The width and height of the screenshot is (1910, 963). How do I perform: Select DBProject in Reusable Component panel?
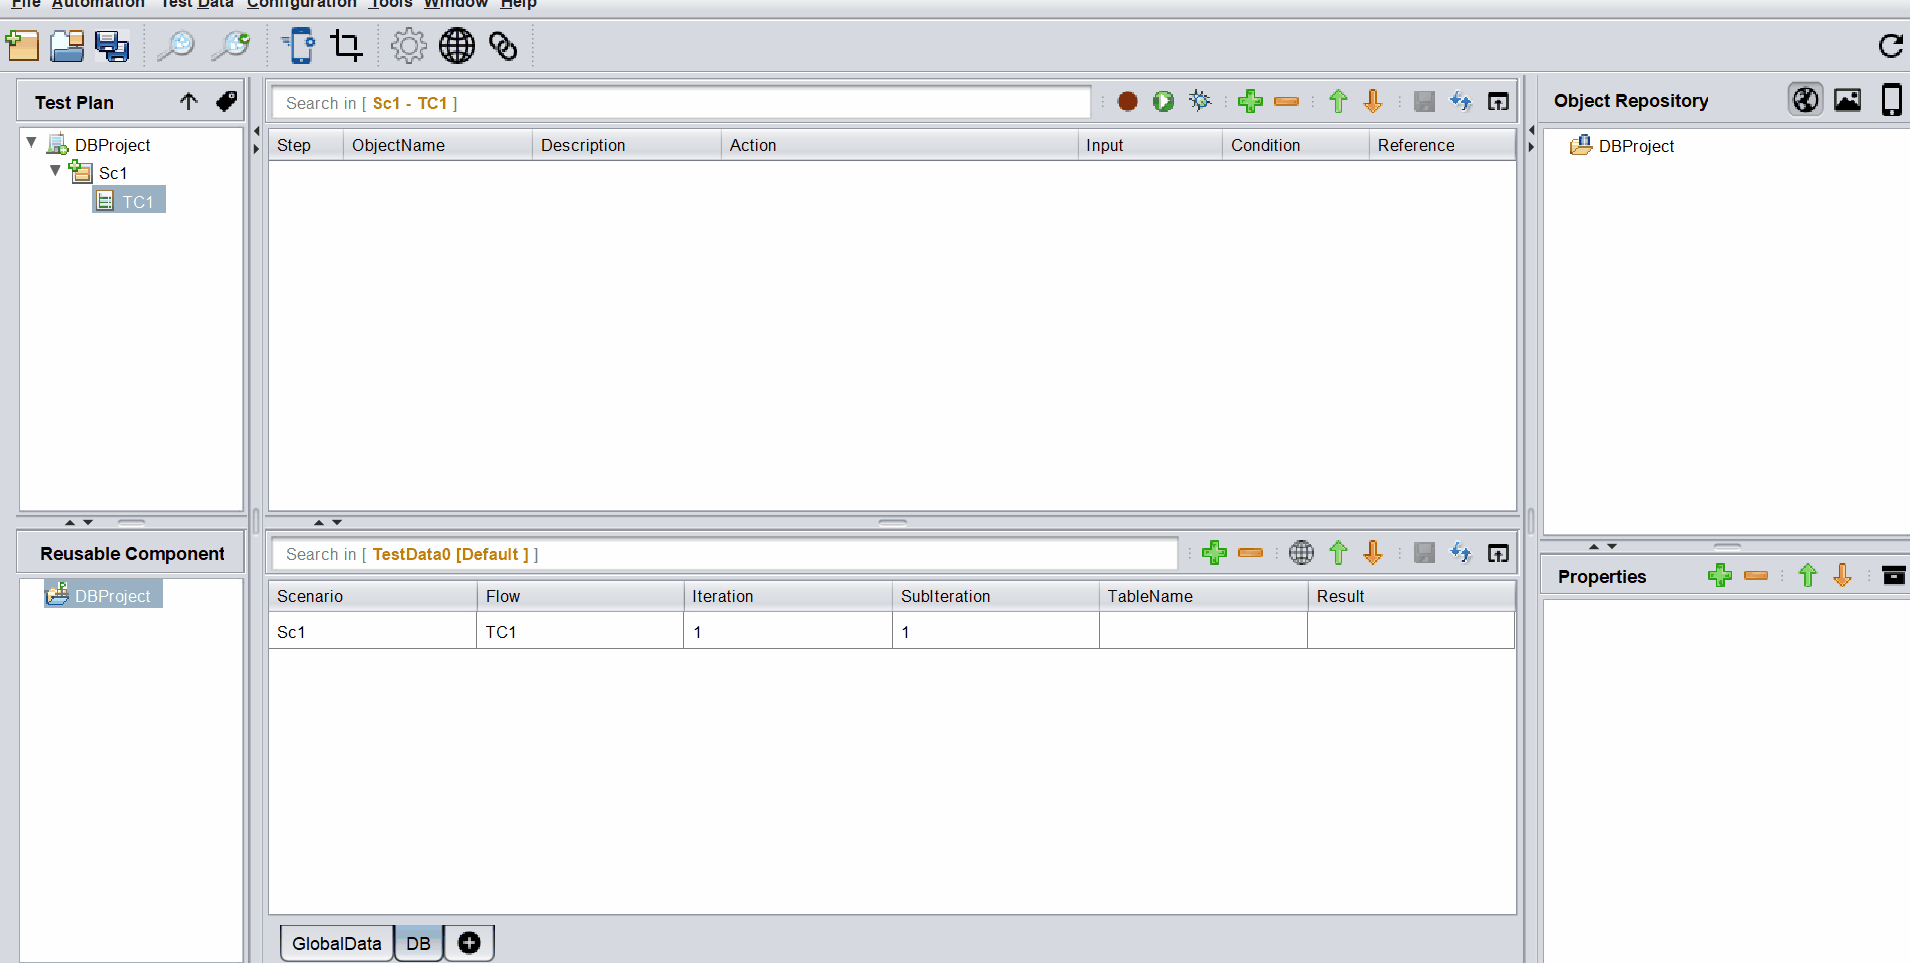(112, 596)
